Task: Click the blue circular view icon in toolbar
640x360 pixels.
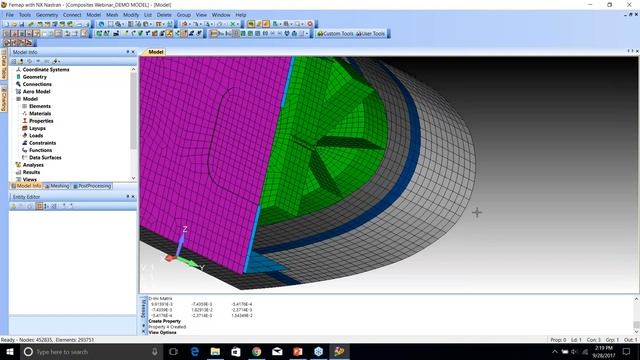Action: click(x=102, y=24)
